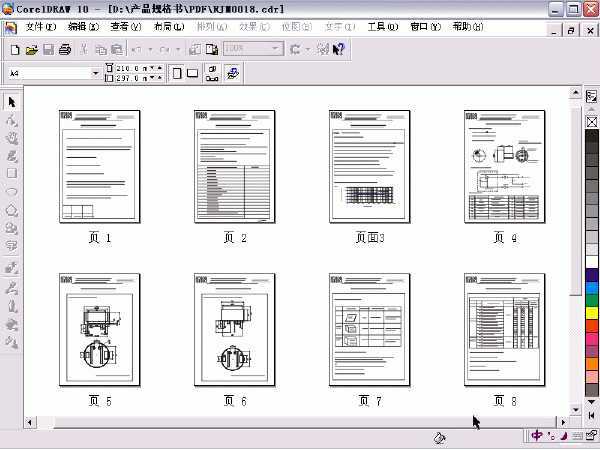Open the 布局 (Layout) menu
This screenshot has height=450, width=600.
169,27
